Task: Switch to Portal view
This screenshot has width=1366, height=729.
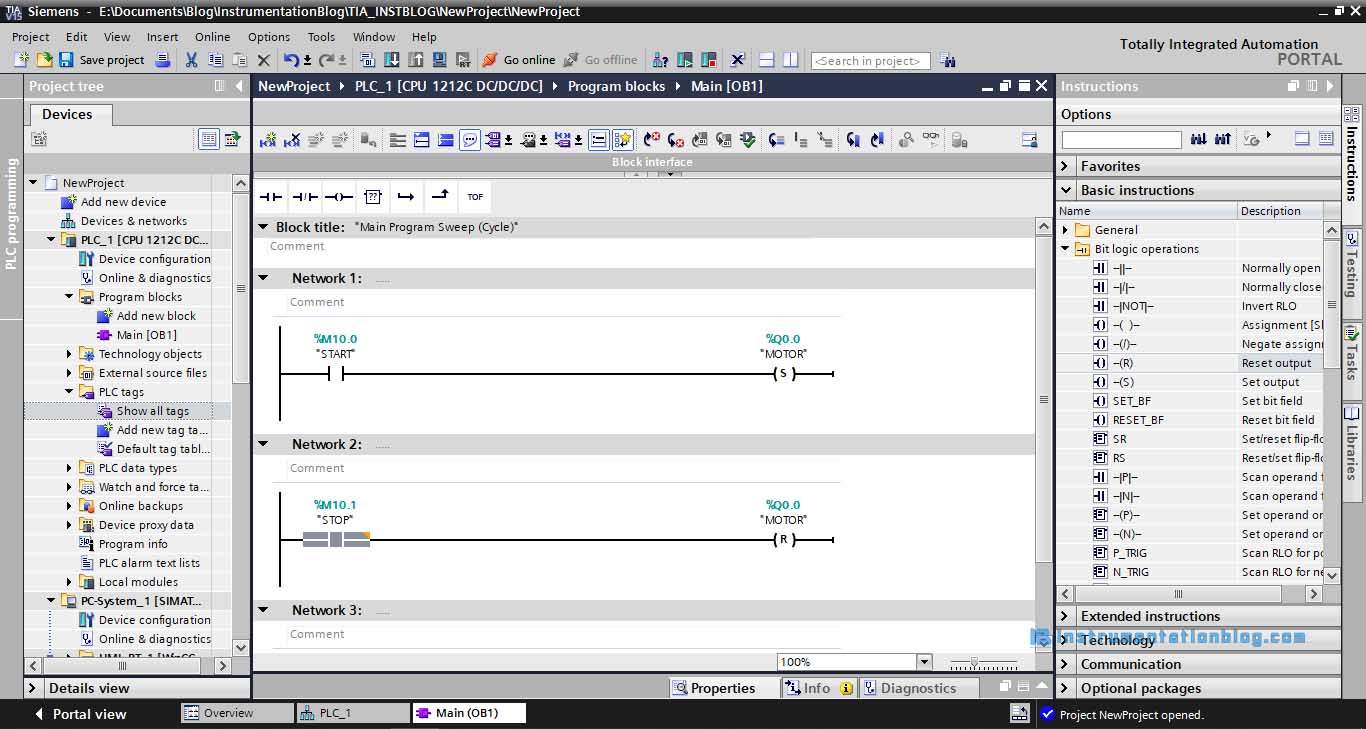Action: (x=80, y=714)
